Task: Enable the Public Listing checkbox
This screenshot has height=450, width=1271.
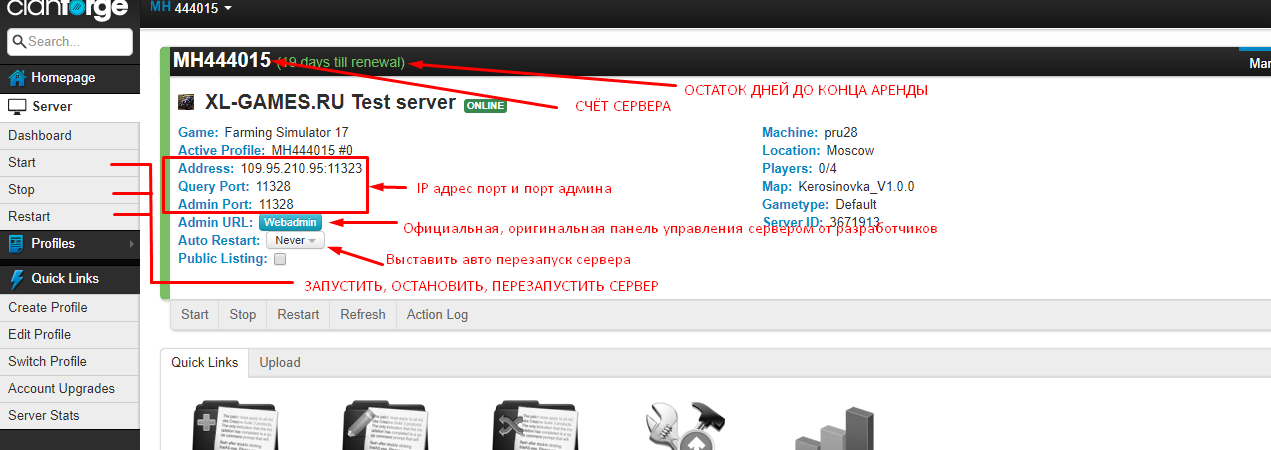Action: click(280, 259)
